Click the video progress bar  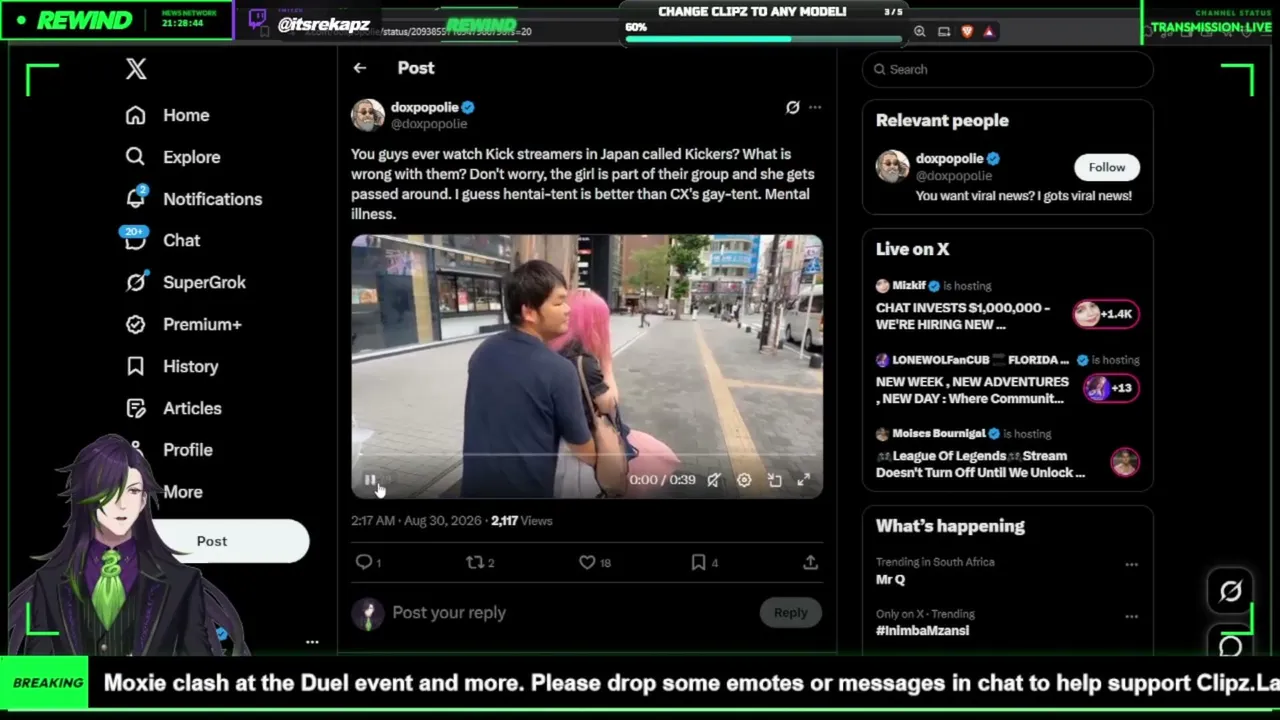[x=587, y=455]
